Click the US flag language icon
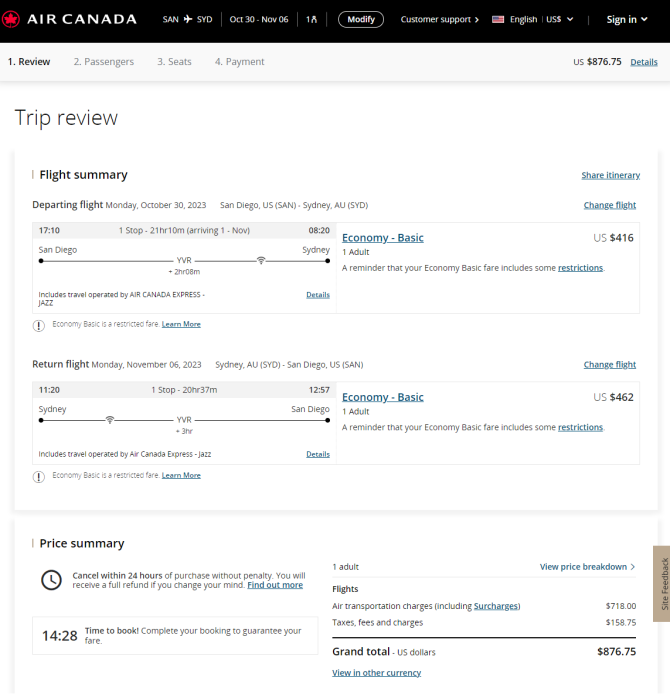The width and height of the screenshot is (670, 694). tap(498, 19)
